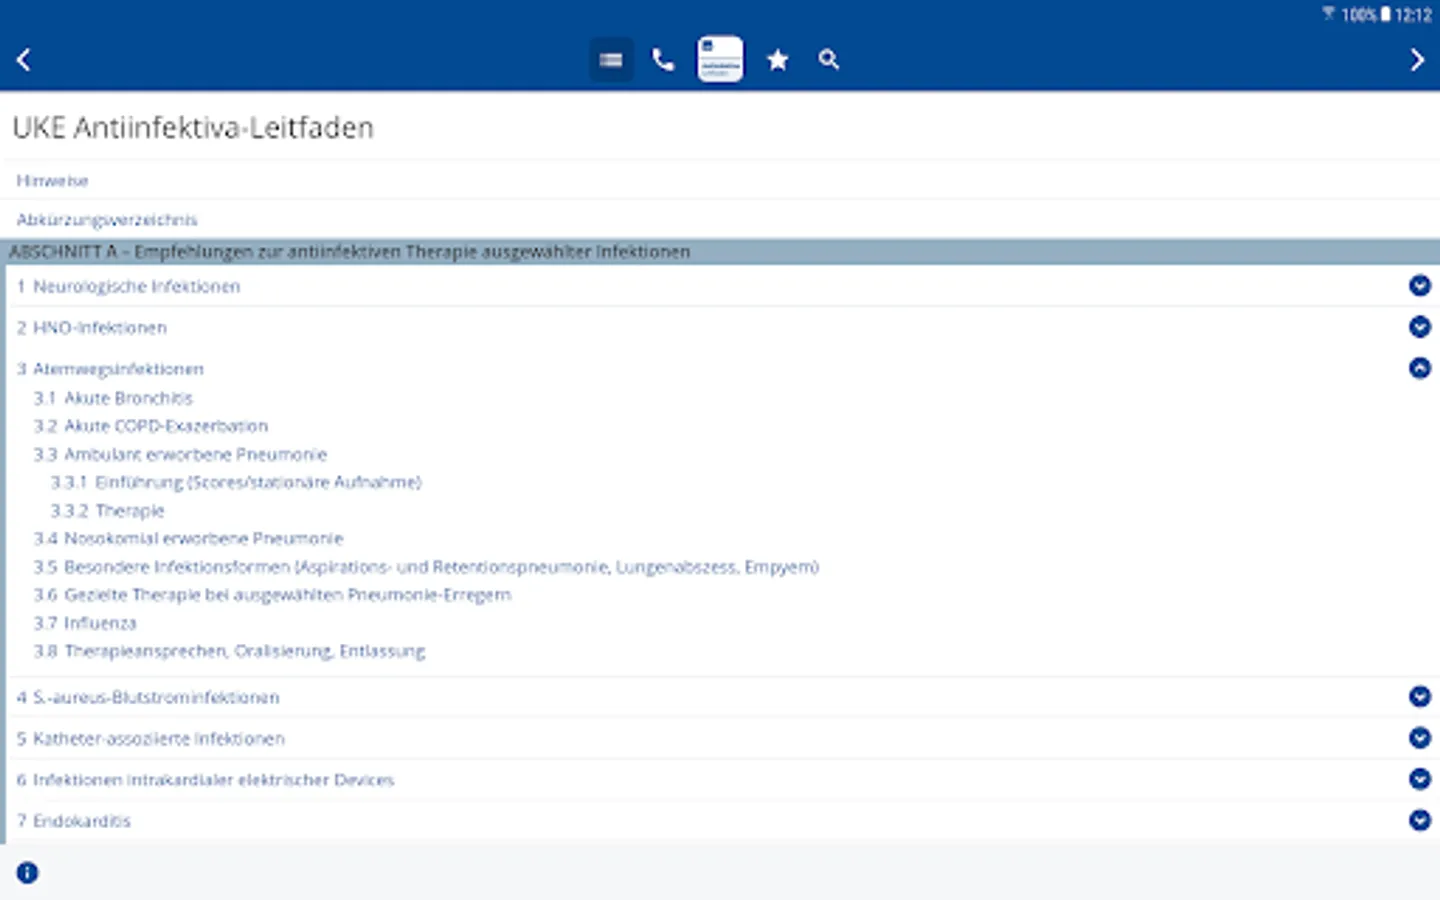Open chapter 2 HNO-Infektionen
Viewport: 1440px width, 900px height.
point(91,328)
